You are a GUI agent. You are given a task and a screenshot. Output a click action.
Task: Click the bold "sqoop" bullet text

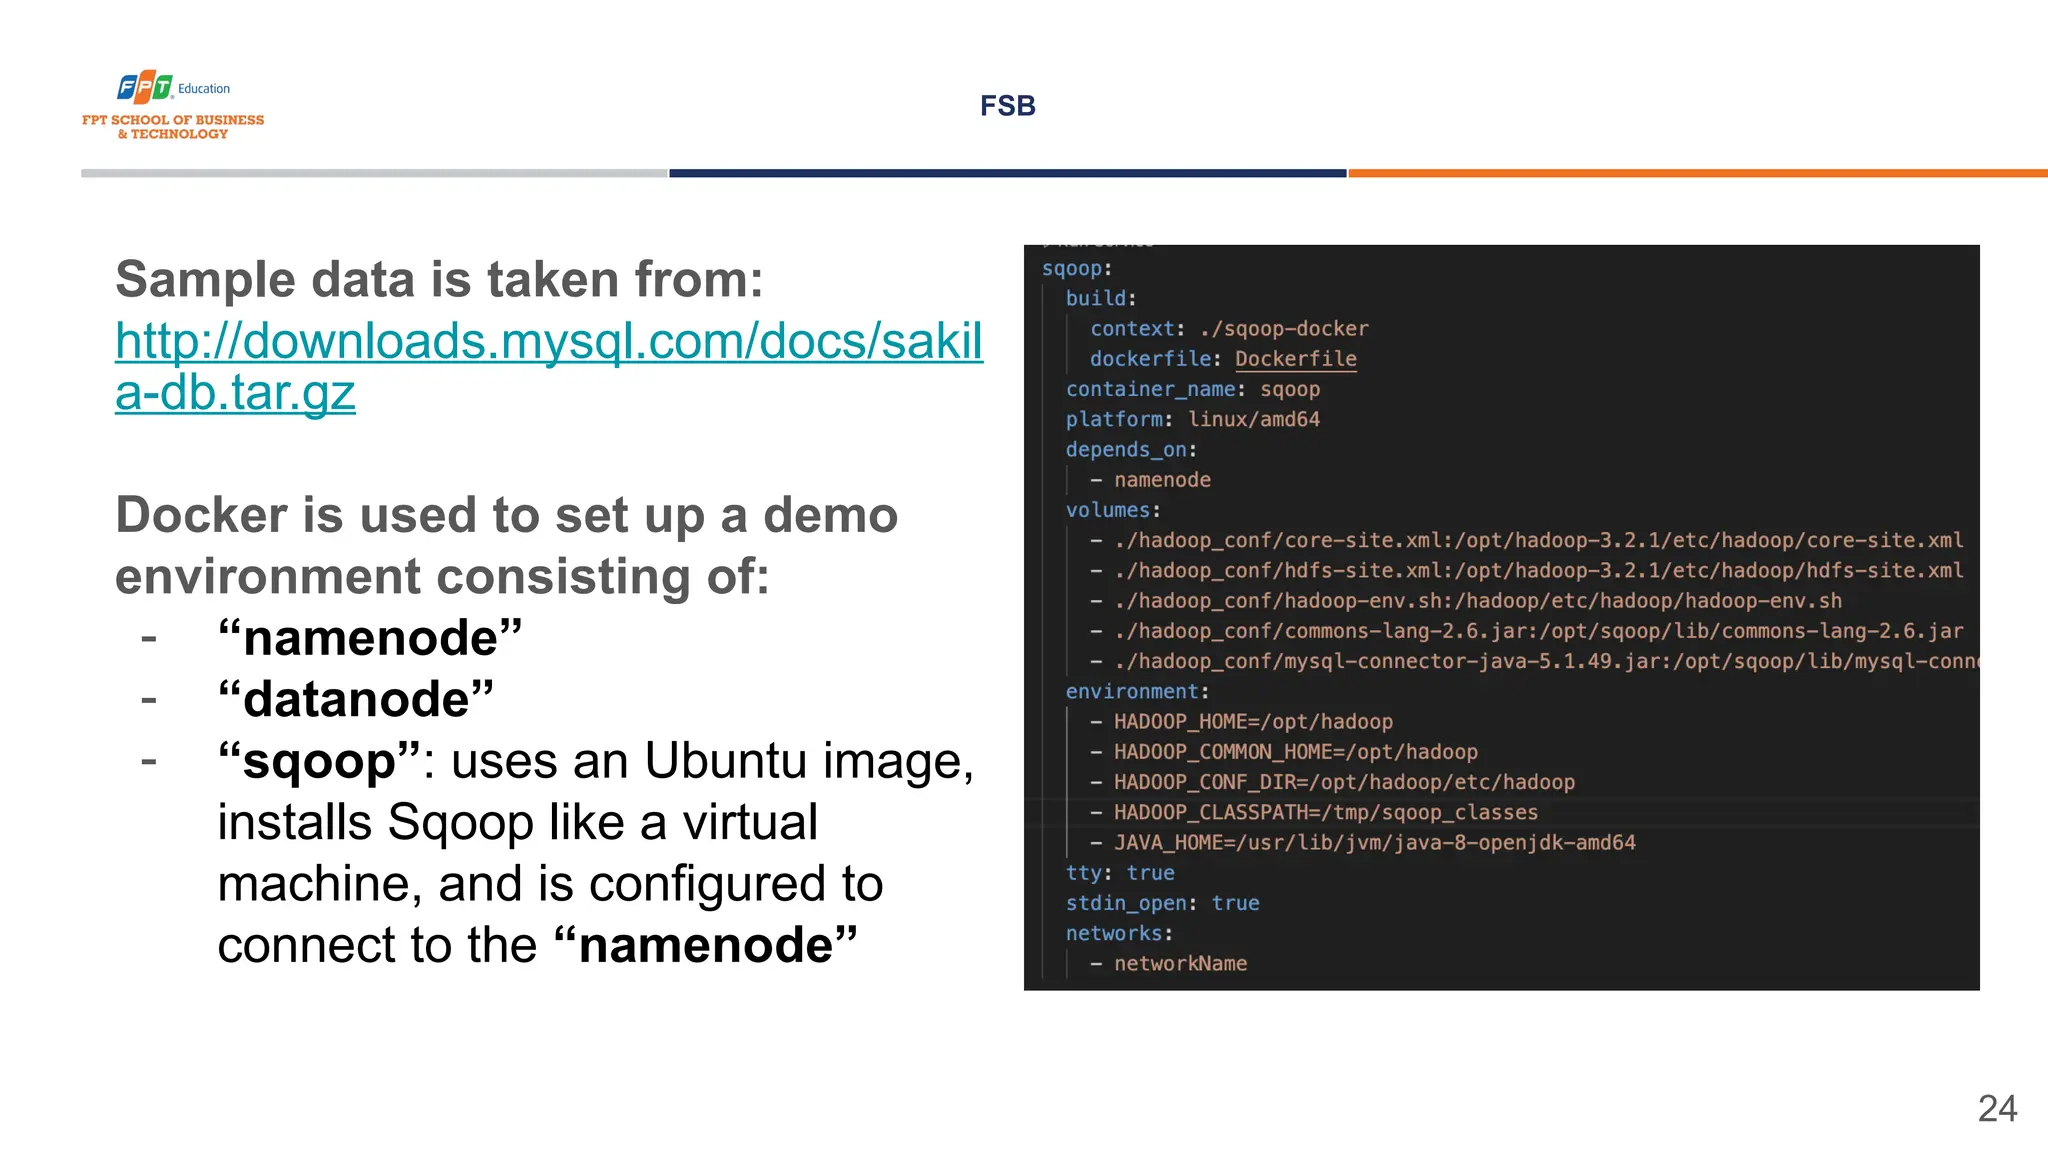(320, 762)
